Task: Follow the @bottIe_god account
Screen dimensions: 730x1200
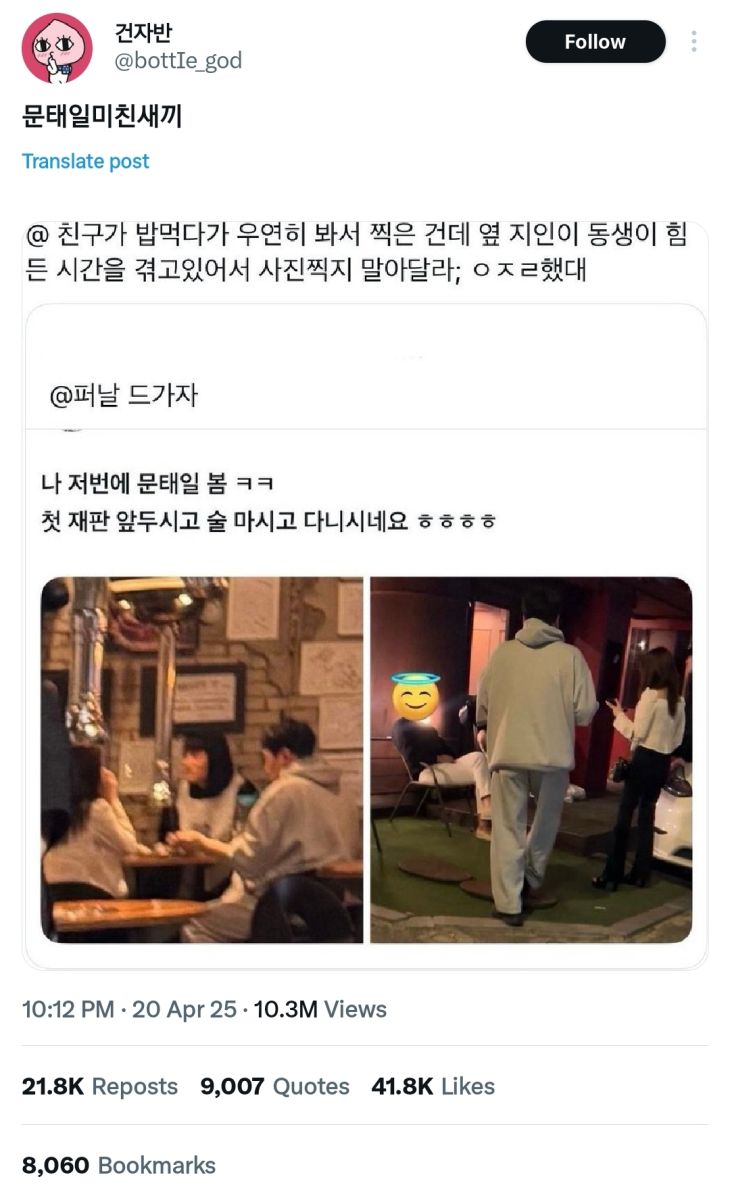Action: pos(595,42)
